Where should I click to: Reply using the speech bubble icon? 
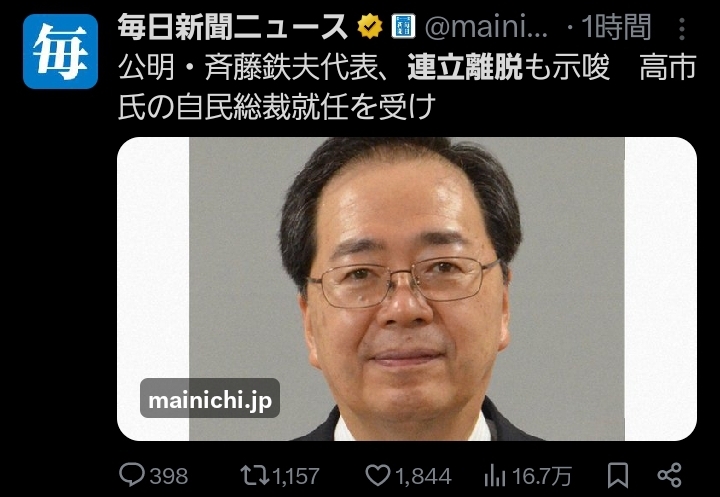(x=132, y=475)
